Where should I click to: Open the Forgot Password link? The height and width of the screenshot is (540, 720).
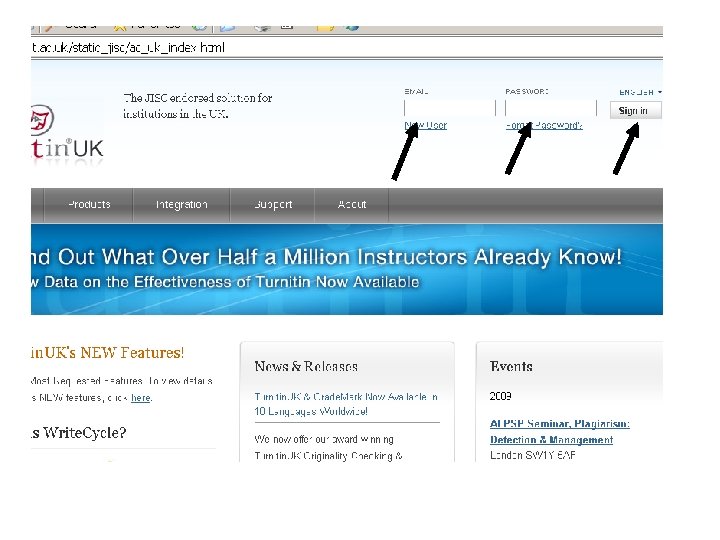coord(544,125)
